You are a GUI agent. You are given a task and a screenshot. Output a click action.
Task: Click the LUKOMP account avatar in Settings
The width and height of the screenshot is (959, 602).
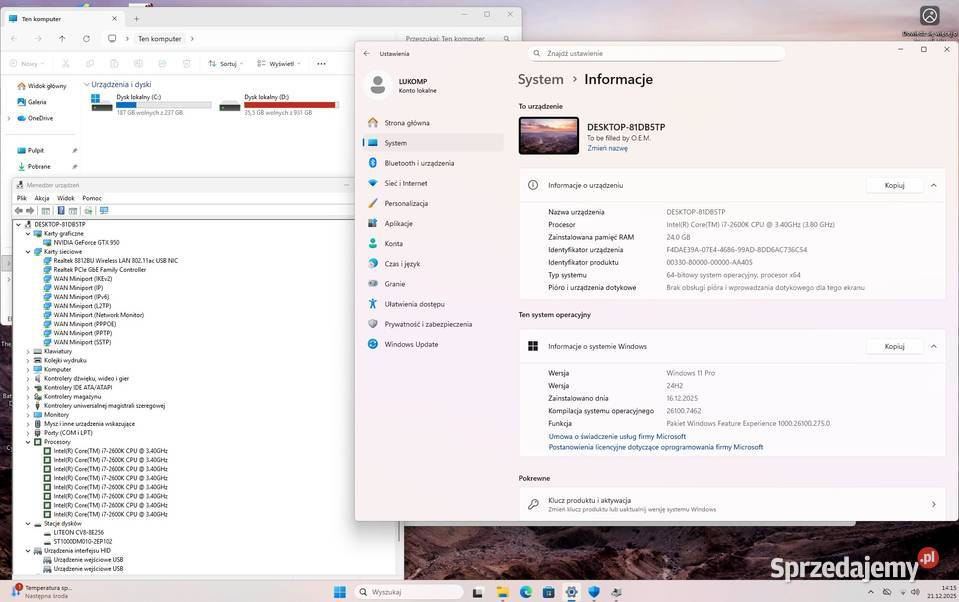tap(378, 85)
